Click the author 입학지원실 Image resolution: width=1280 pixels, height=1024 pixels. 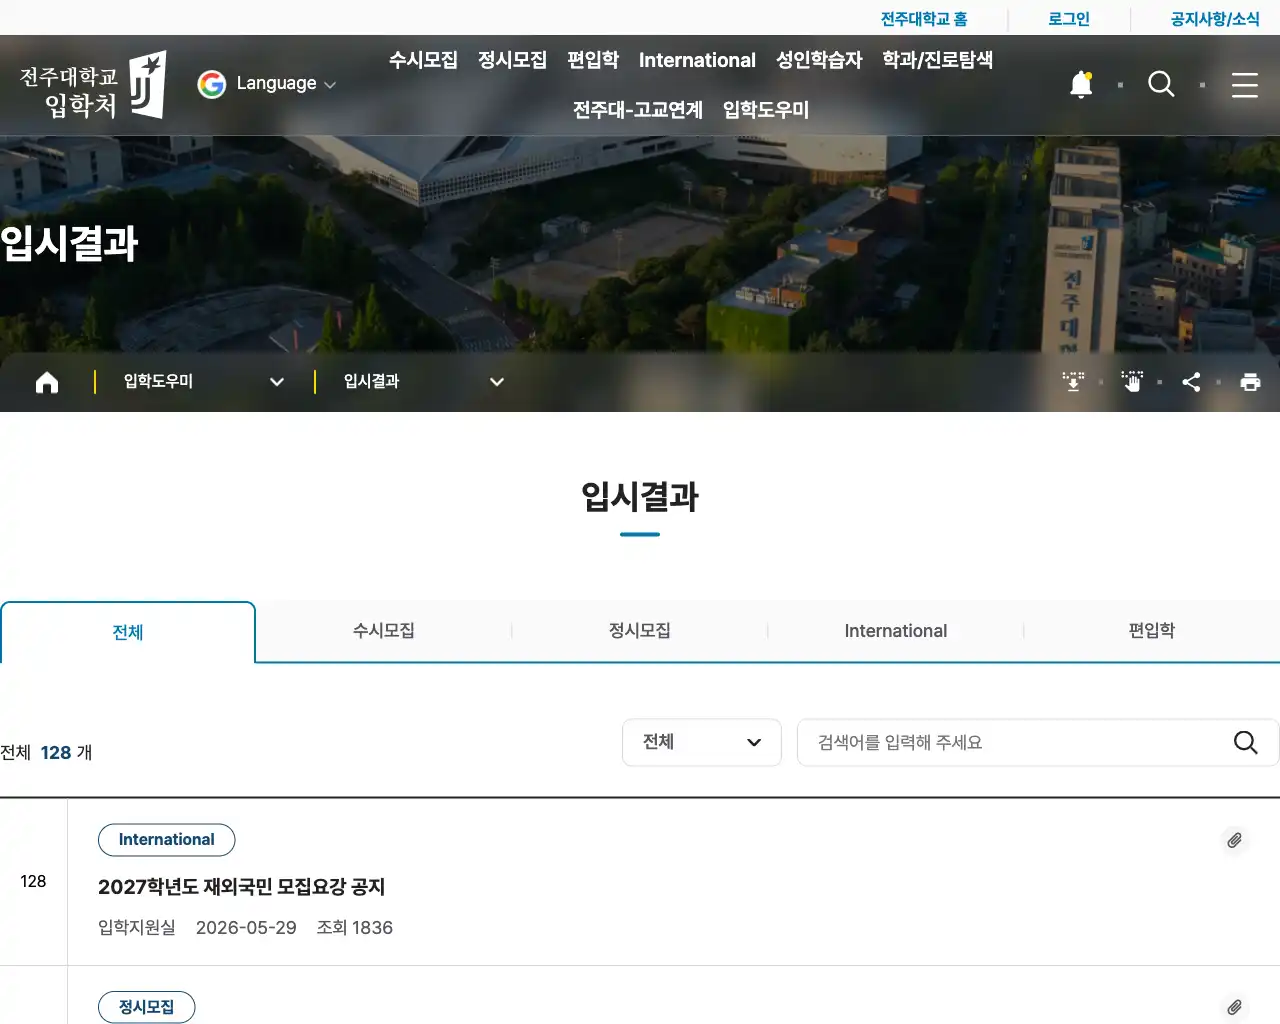click(137, 928)
